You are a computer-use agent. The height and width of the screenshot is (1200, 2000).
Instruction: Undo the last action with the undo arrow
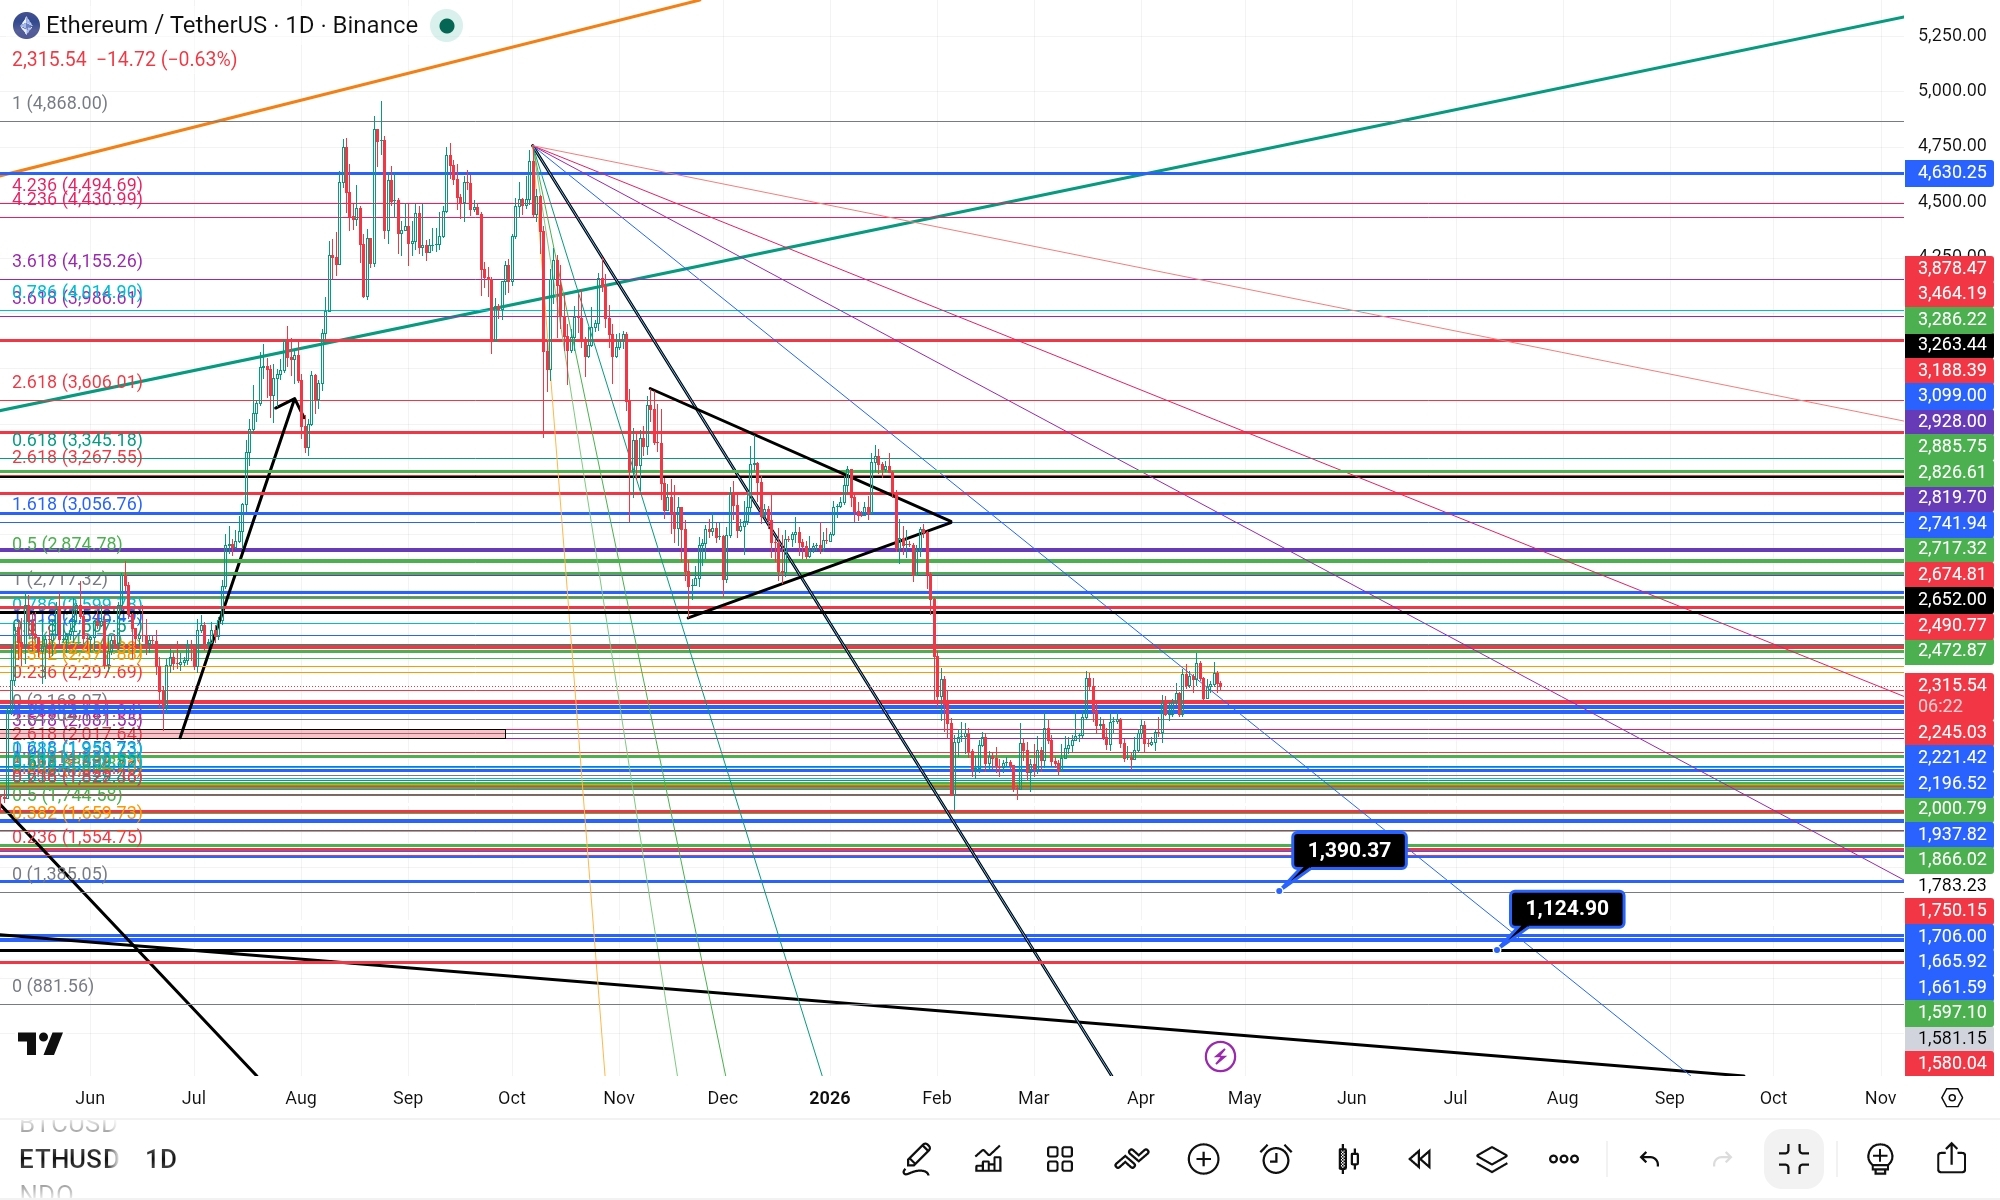coord(1650,1159)
